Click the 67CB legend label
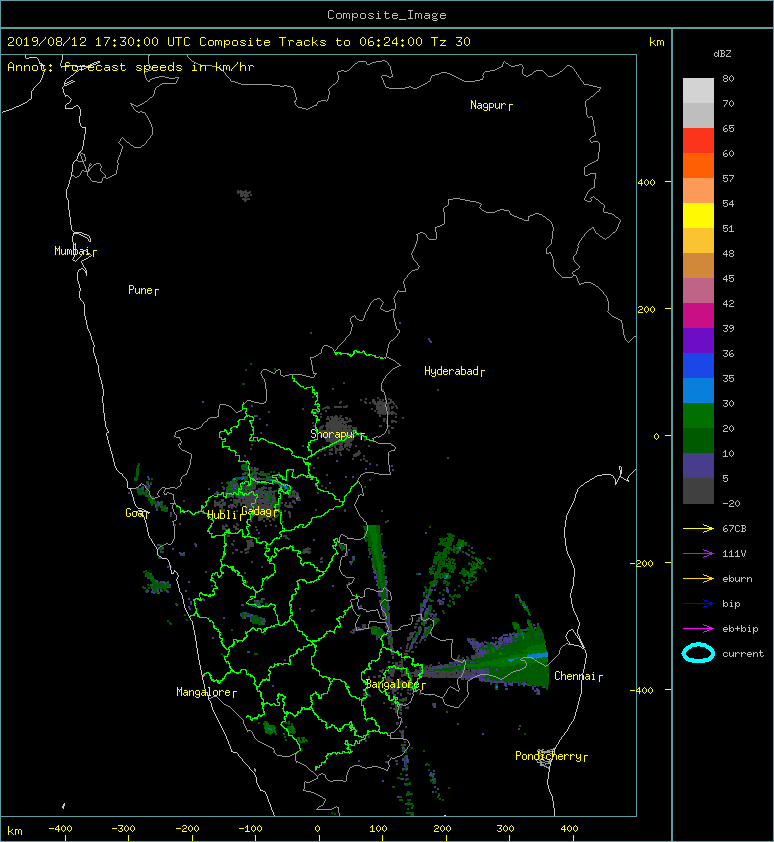Image resolution: width=774 pixels, height=842 pixels. click(x=734, y=528)
